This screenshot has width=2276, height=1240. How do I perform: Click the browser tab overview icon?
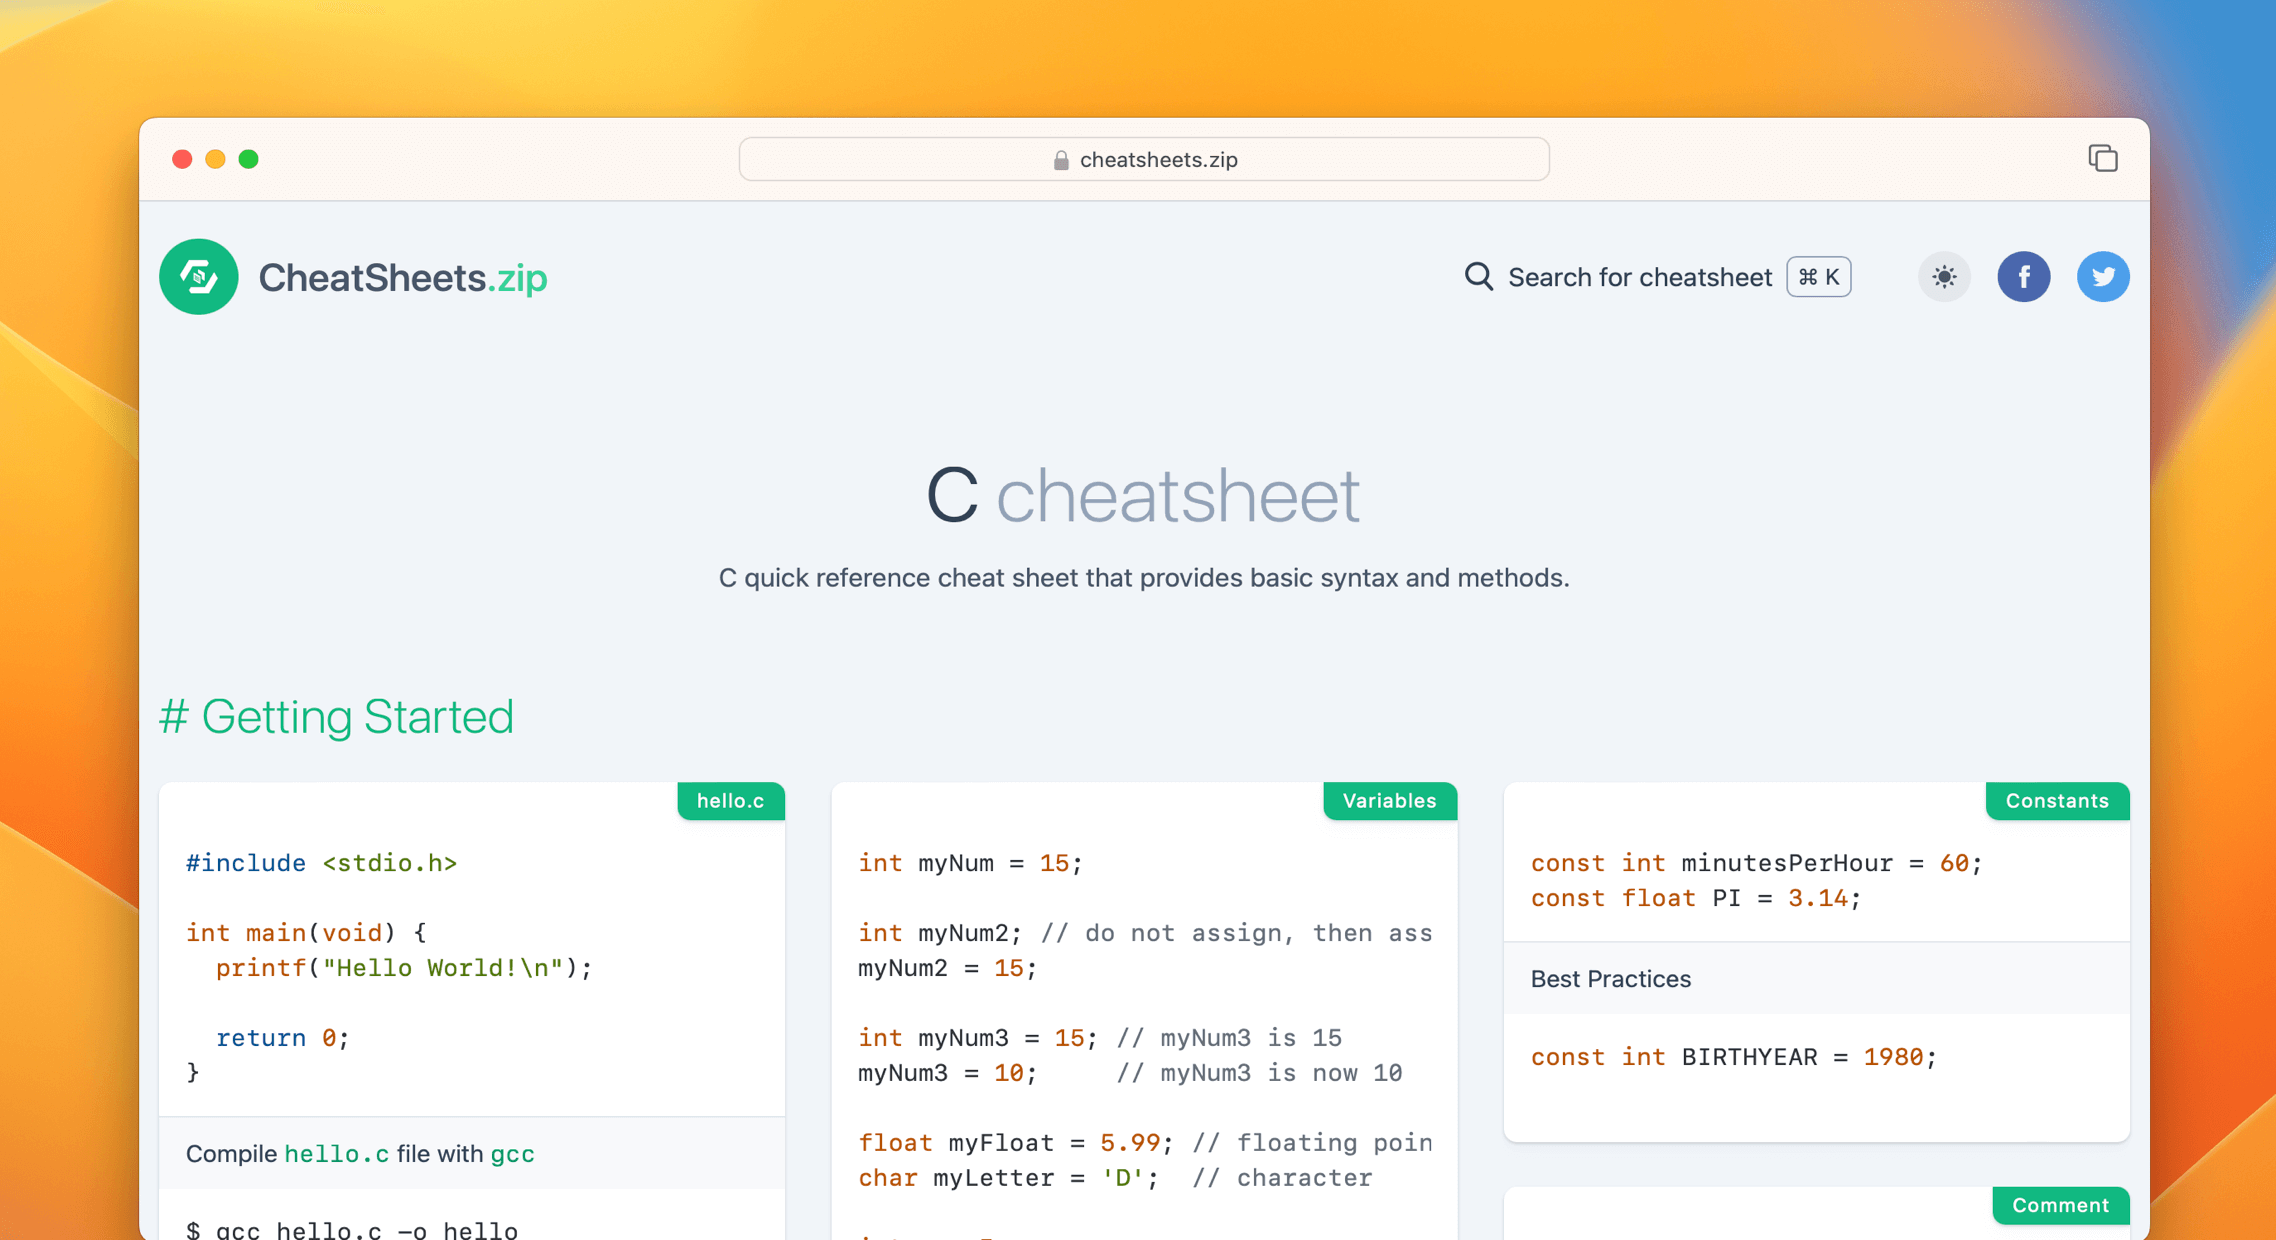[x=2102, y=159]
